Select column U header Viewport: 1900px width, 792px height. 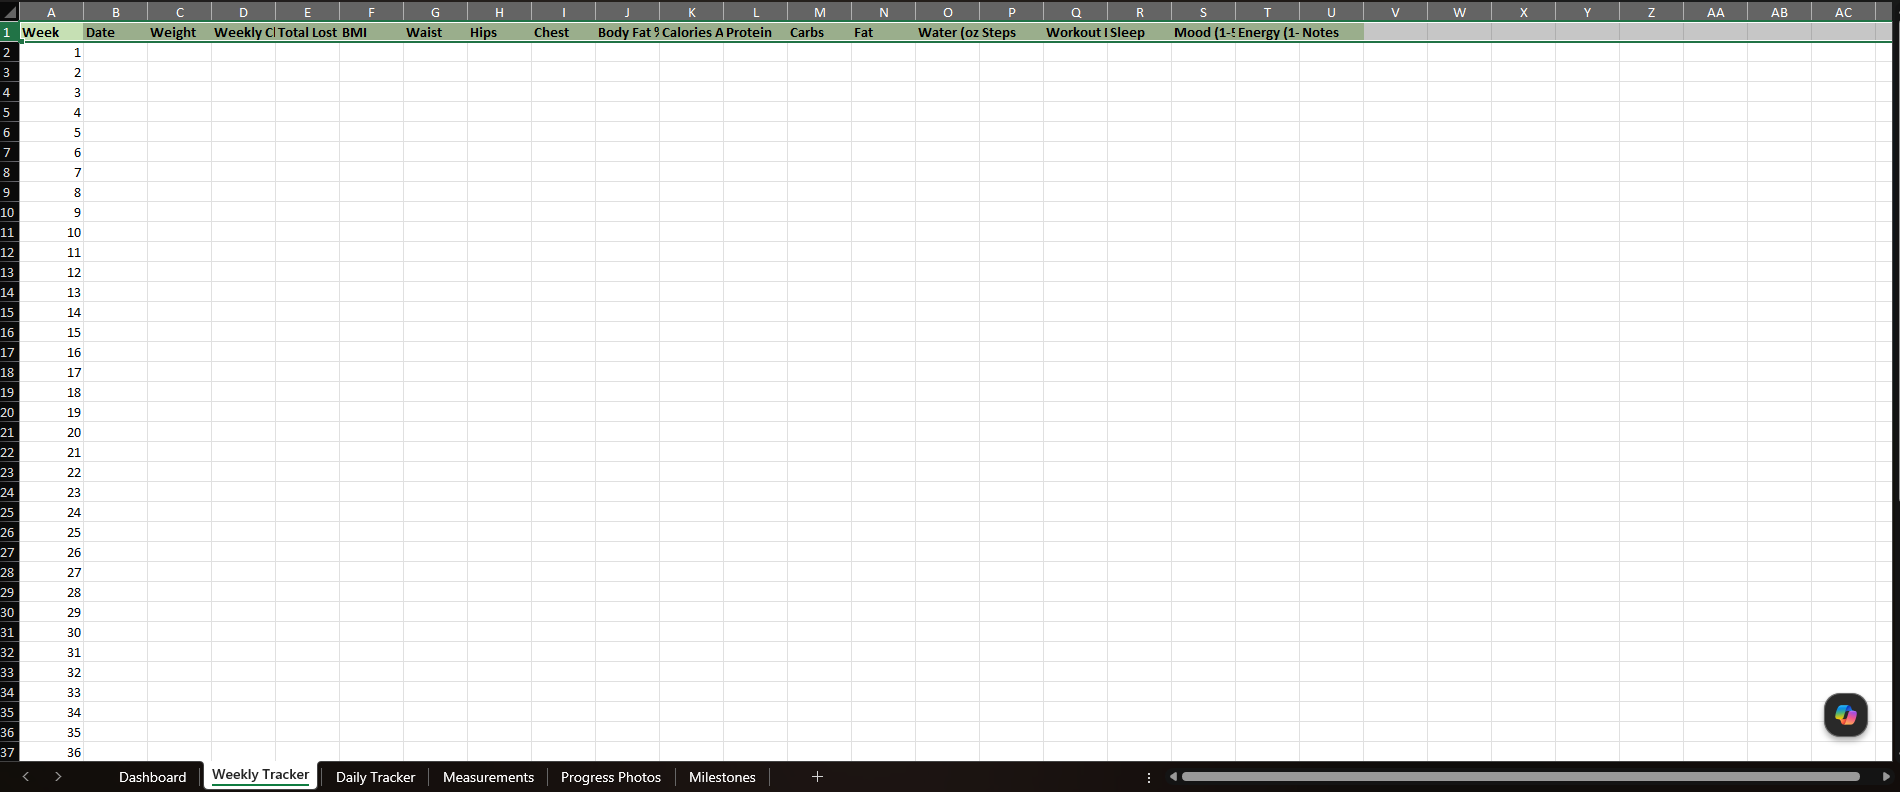[x=1331, y=13]
